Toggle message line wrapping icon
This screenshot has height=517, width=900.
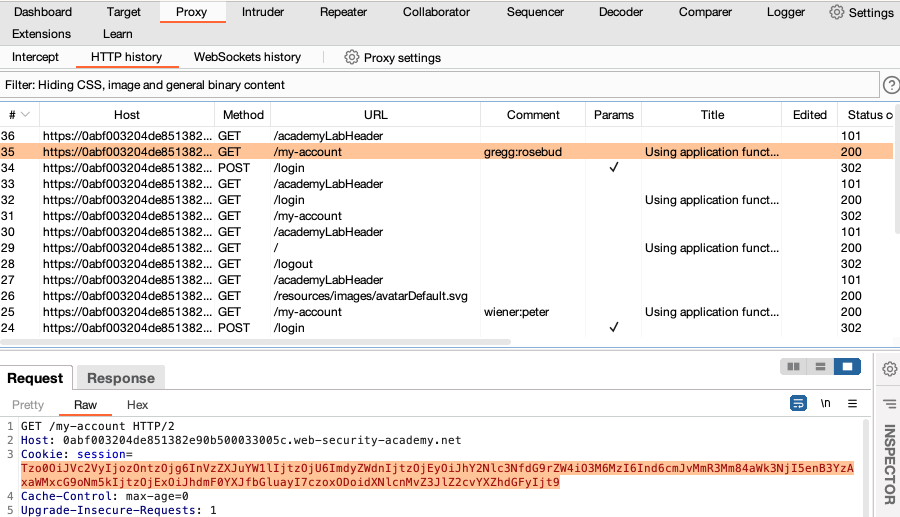(798, 403)
